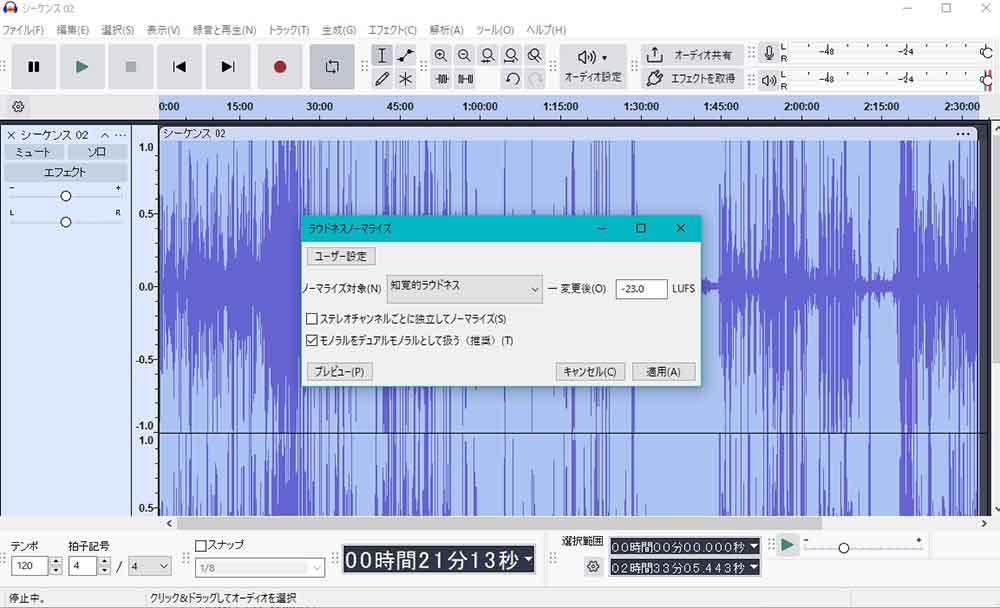Expand the time signature denominator dropdown
Viewport: 1000px width, 608px height.
point(150,566)
